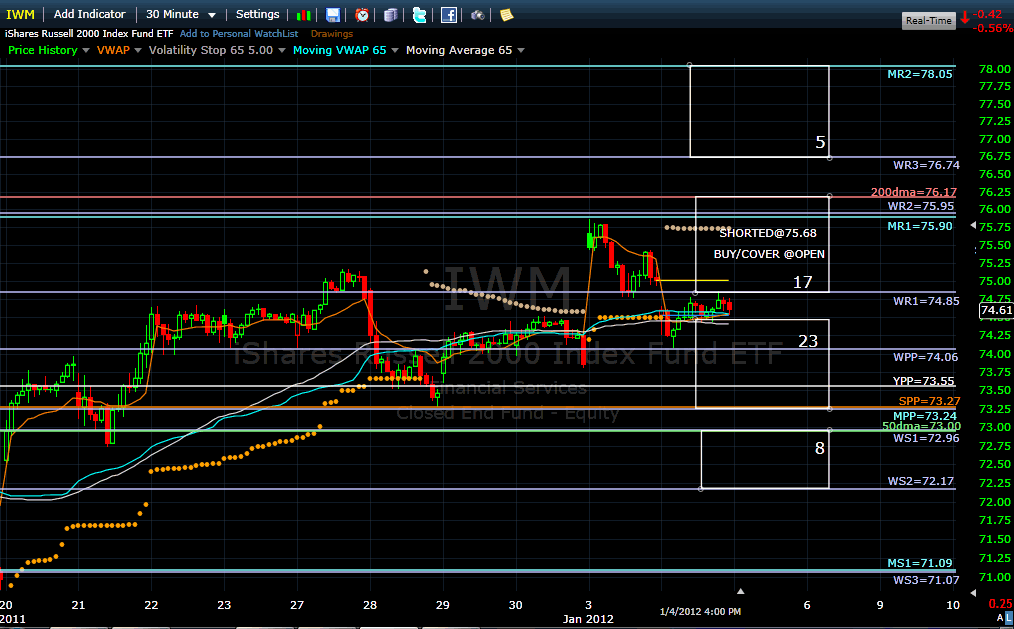The image size is (1014, 629).
Task: Click the up triangle marker on time axis
Action: (740, 591)
